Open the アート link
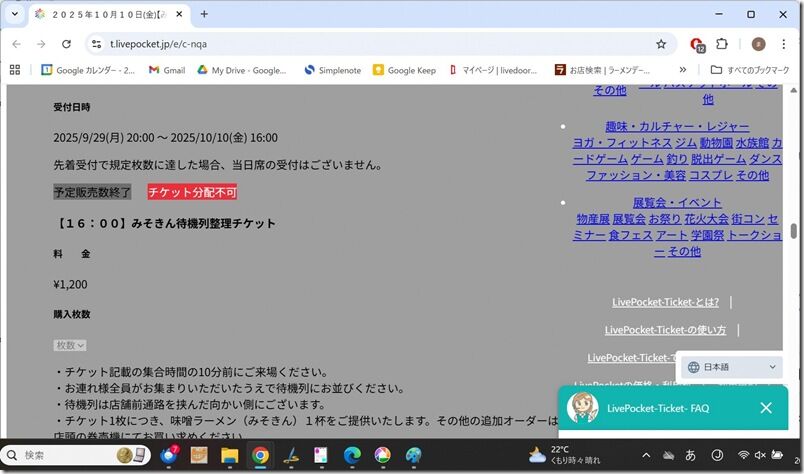 coord(672,235)
